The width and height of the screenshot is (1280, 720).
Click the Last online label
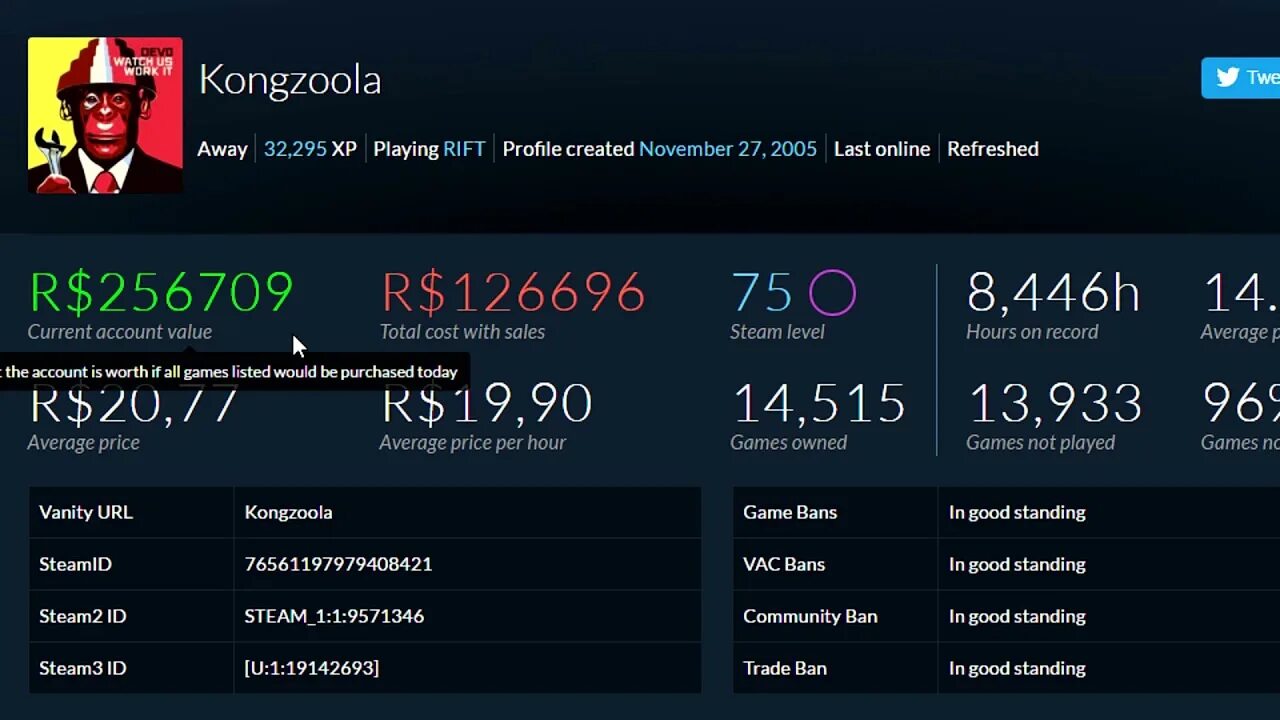coord(882,149)
